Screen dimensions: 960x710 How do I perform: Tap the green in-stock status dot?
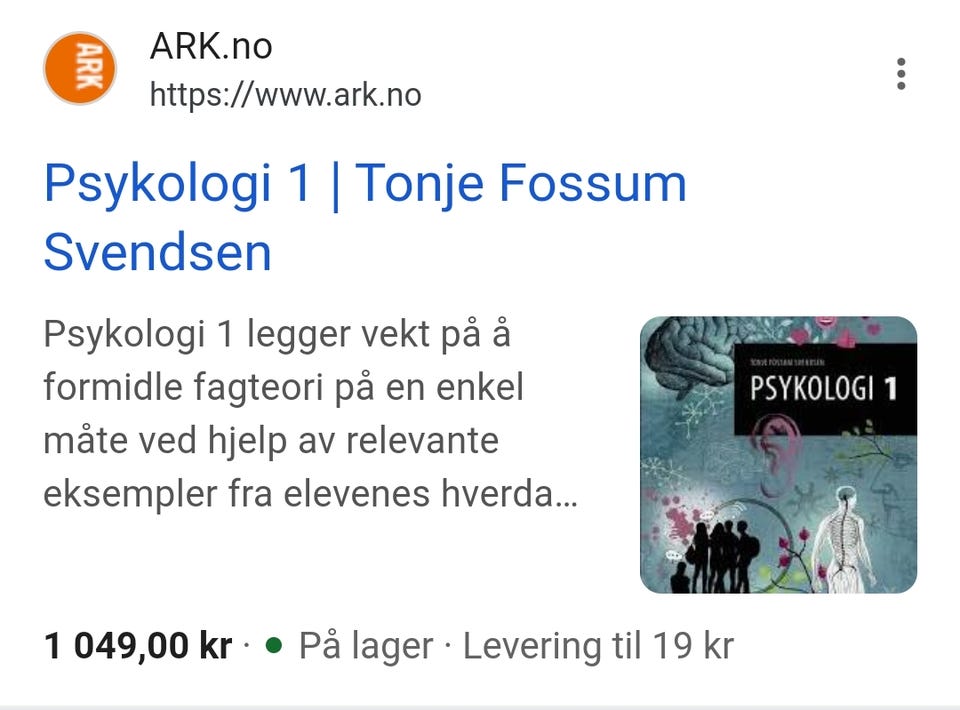(x=274, y=645)
